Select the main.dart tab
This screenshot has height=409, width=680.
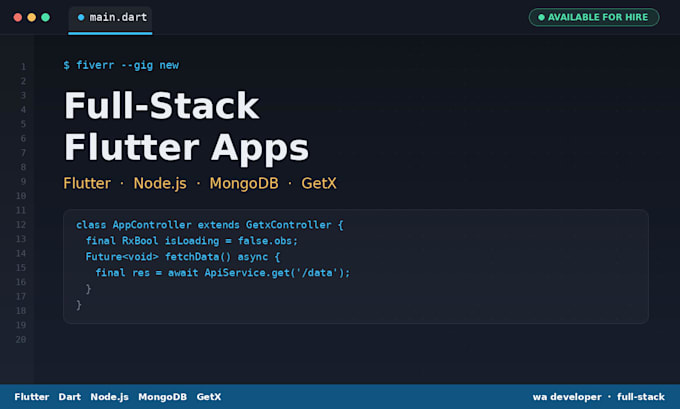point(110,19)
